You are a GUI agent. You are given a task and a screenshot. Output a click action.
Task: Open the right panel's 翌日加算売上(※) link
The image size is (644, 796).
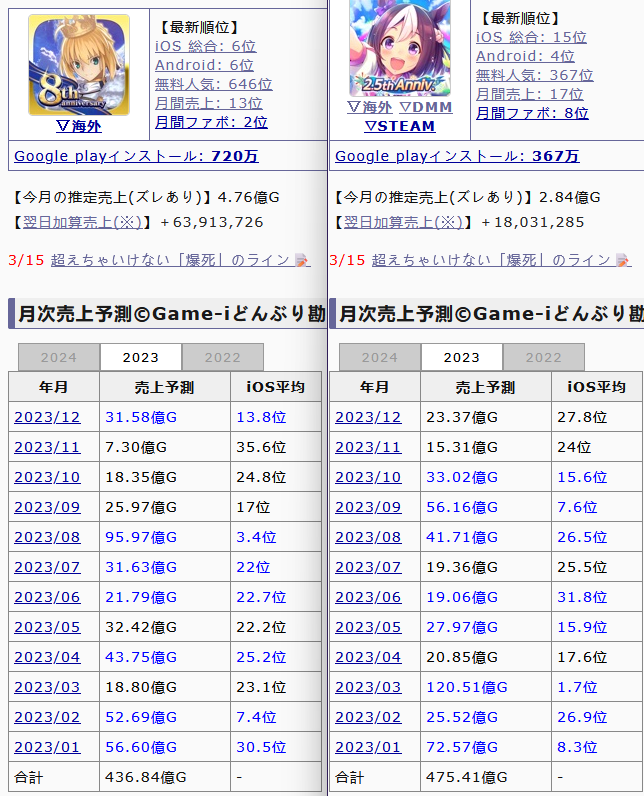pyautogui.click(x=403, y=222)
